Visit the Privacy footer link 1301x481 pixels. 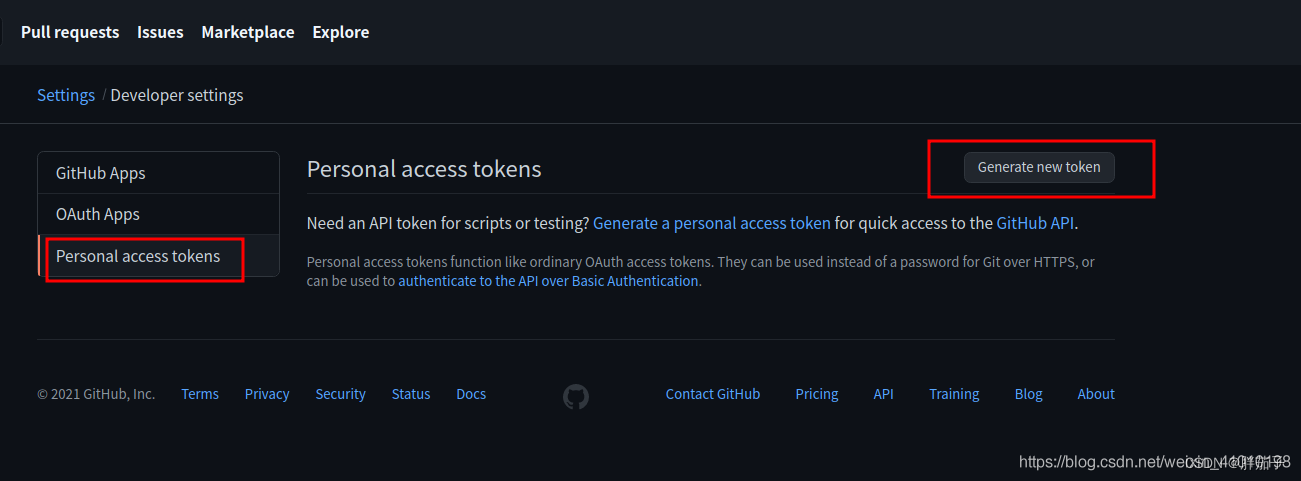coord(267,394)
